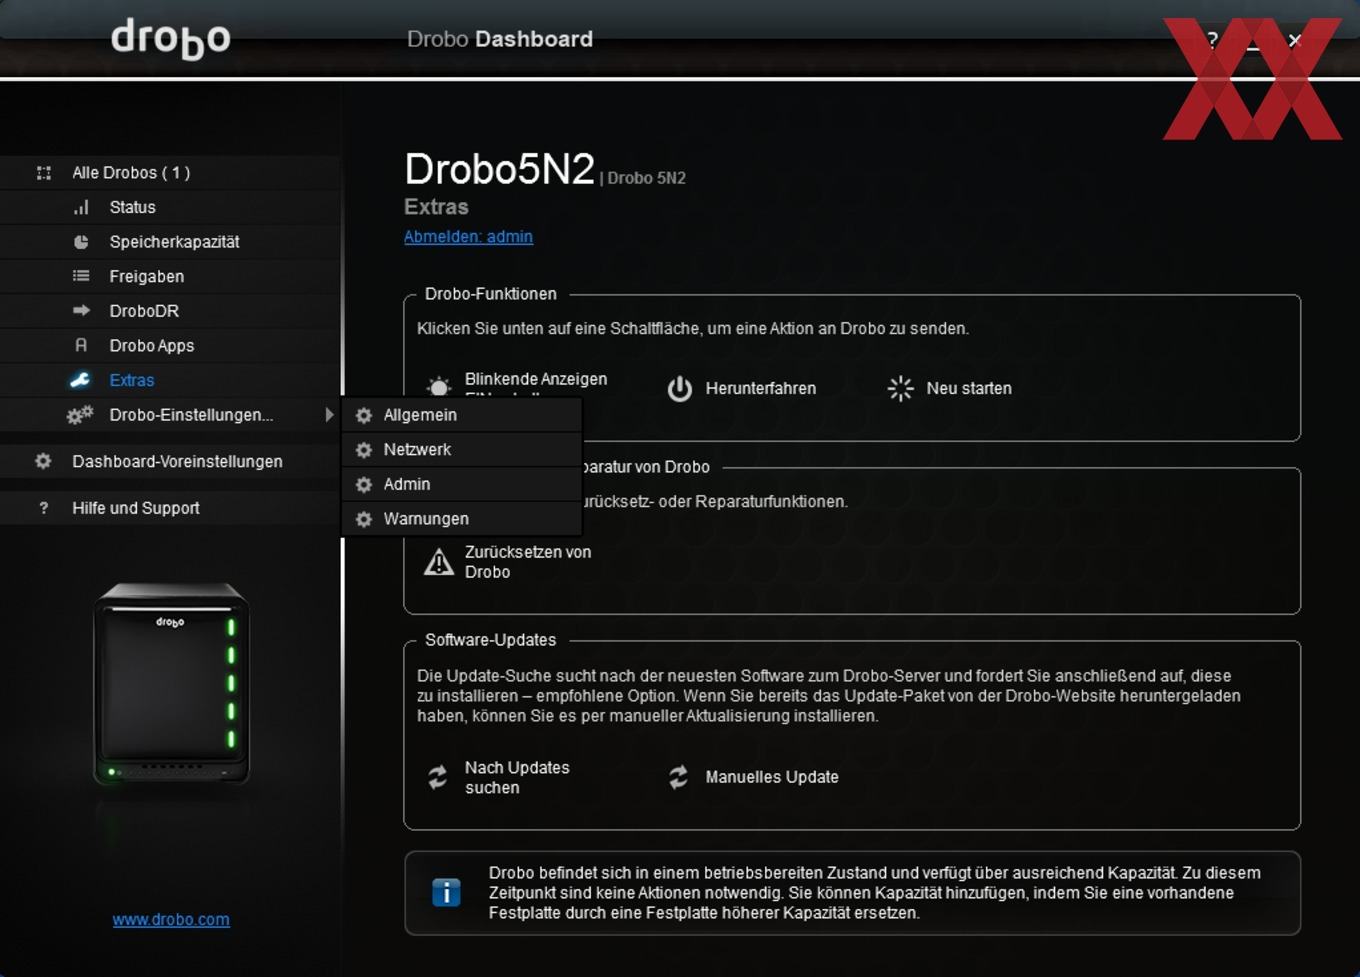This screenshot has height=977, width=1360.
Task: Click the Drobo 5N2 device image
Action: pos(171,684)
